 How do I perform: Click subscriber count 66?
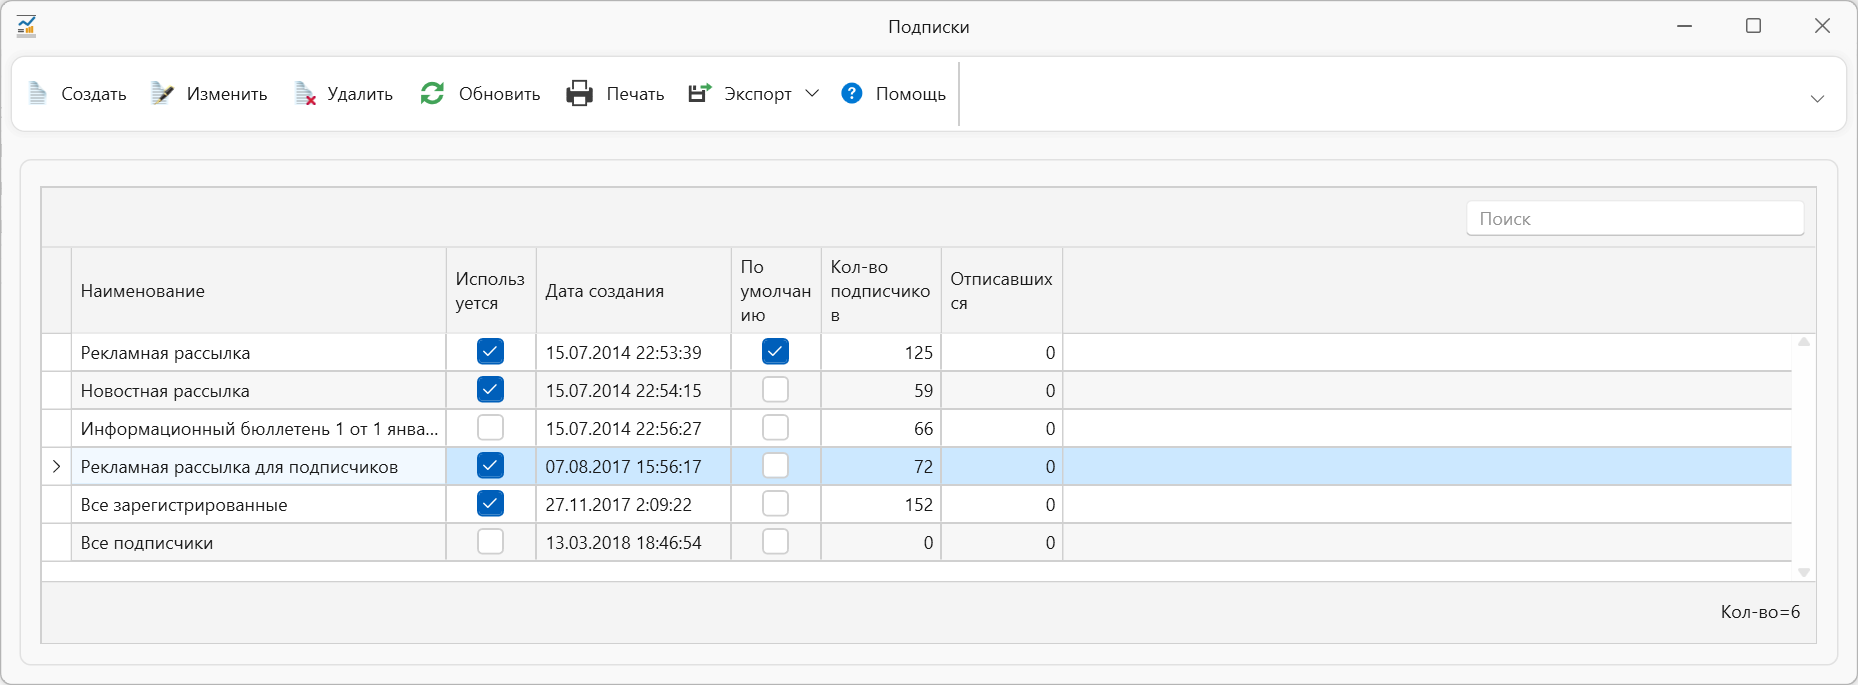[923, 429]
